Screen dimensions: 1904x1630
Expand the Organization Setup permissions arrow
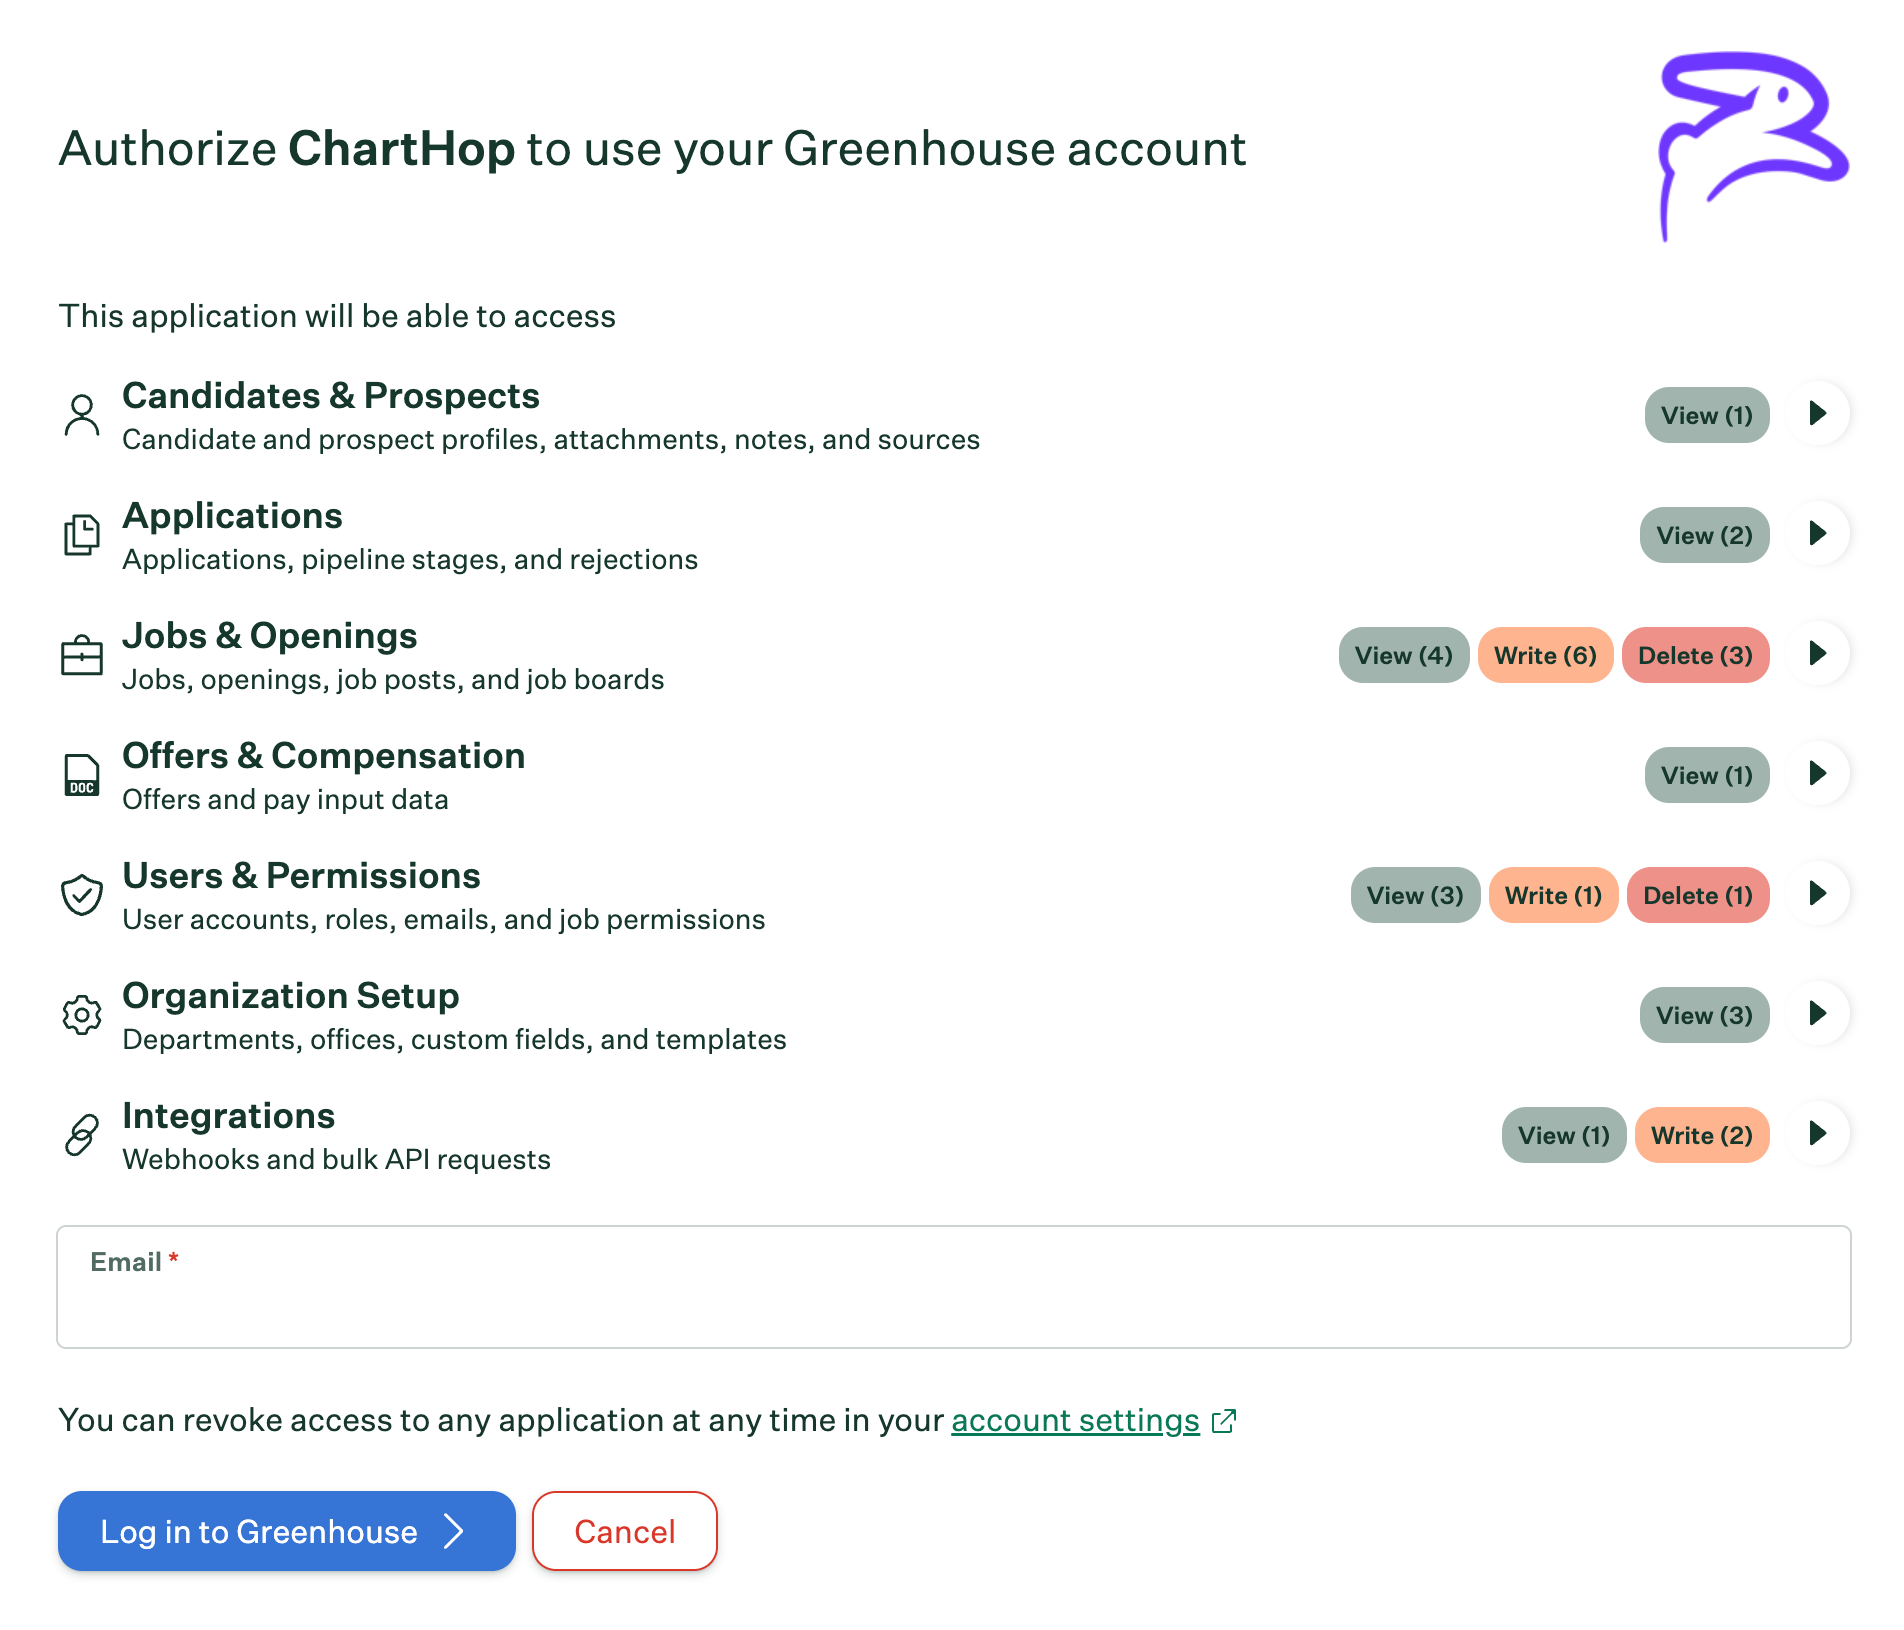tap(1819, 1013)
